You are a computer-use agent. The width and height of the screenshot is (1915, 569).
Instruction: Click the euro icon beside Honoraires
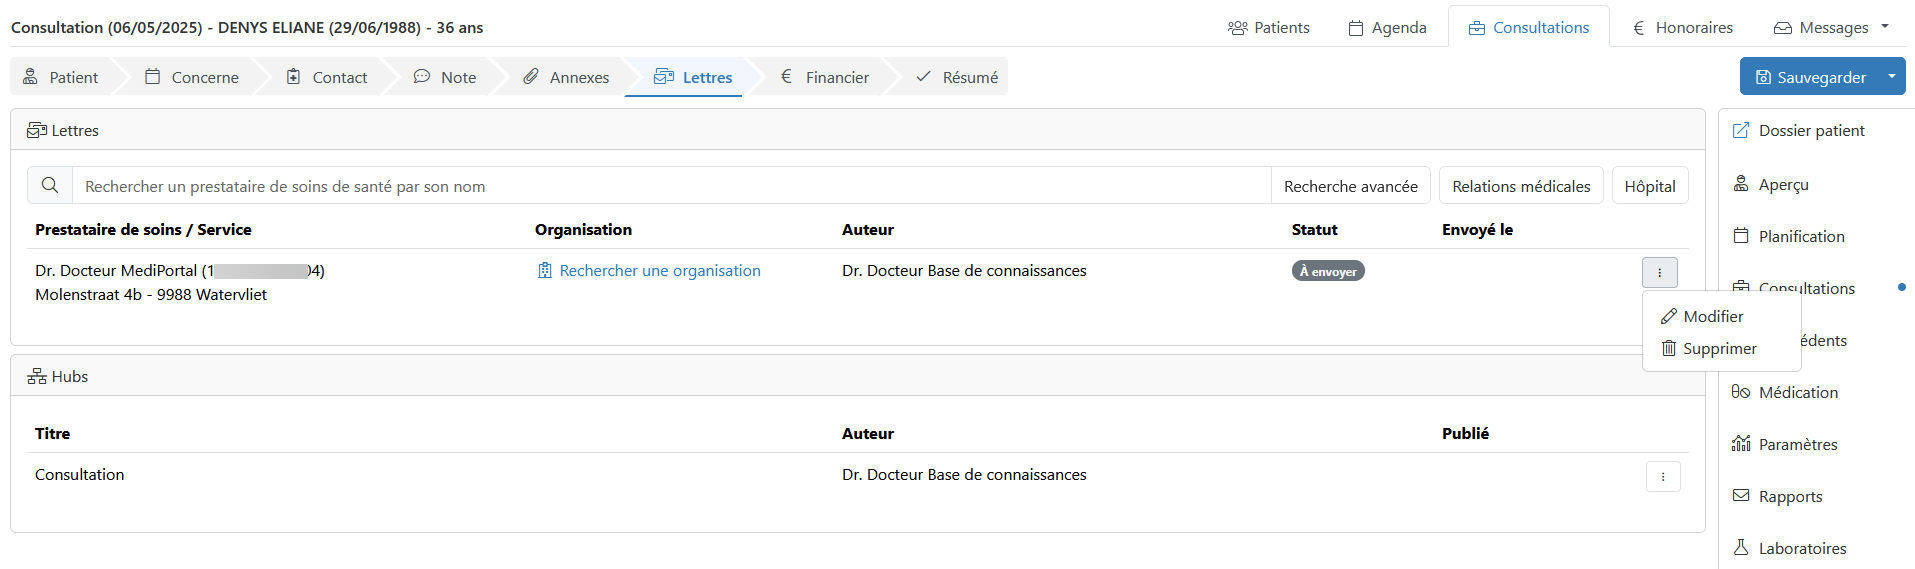pyautogui.click(x=1639, y=28)
